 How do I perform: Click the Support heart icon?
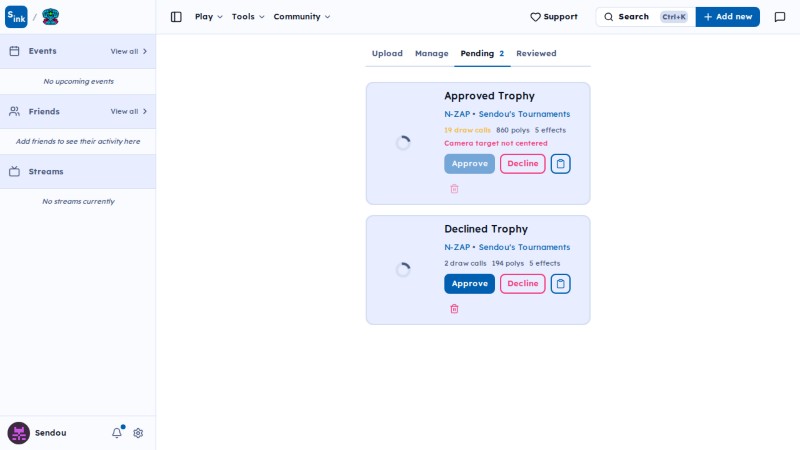(535, 17)
